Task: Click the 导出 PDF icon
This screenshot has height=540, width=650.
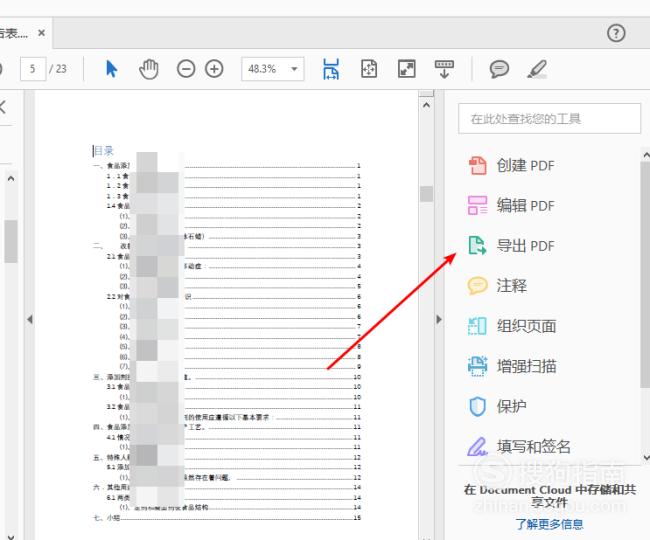Action: point(478,245)
